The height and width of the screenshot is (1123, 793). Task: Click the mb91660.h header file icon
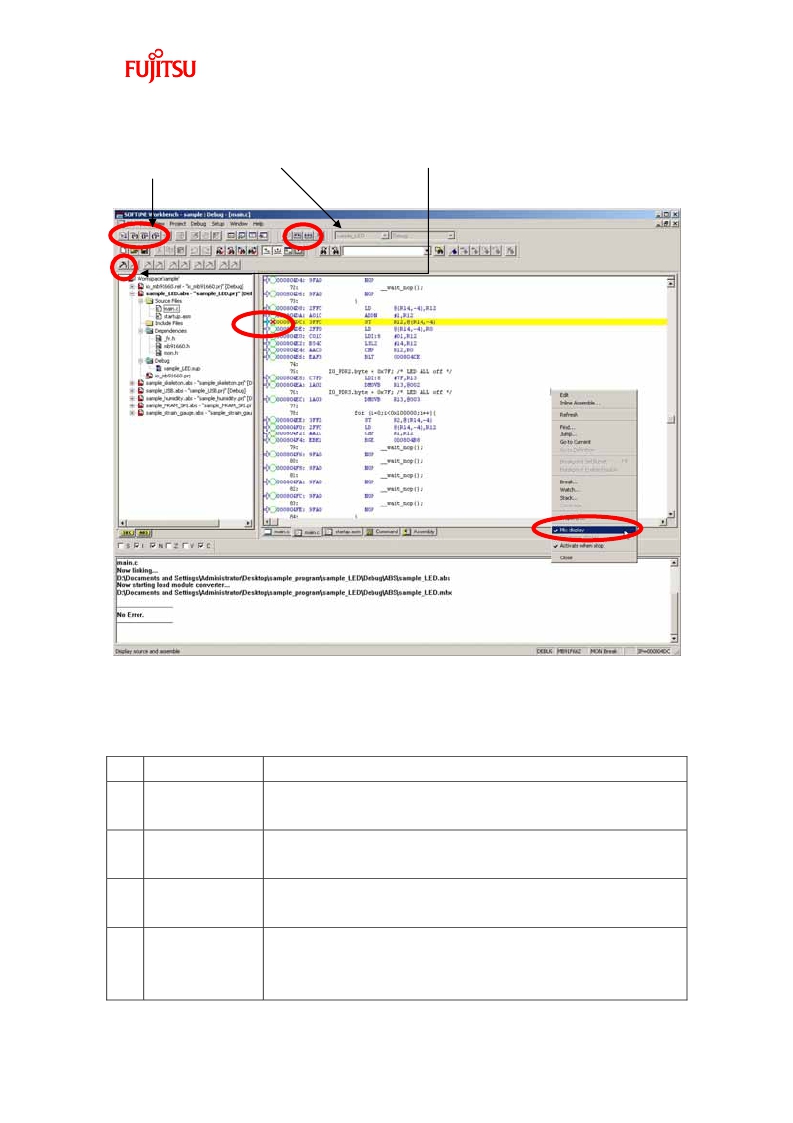pos(159,346)
